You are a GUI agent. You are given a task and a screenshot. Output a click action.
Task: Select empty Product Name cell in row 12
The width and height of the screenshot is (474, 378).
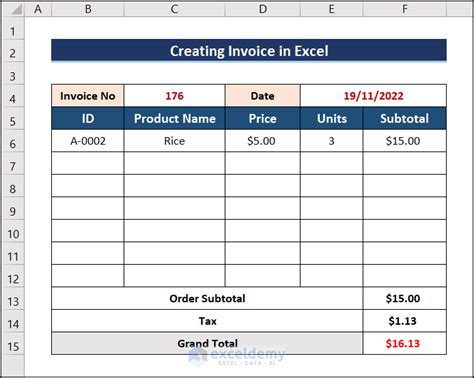click(x=174, y=276)
